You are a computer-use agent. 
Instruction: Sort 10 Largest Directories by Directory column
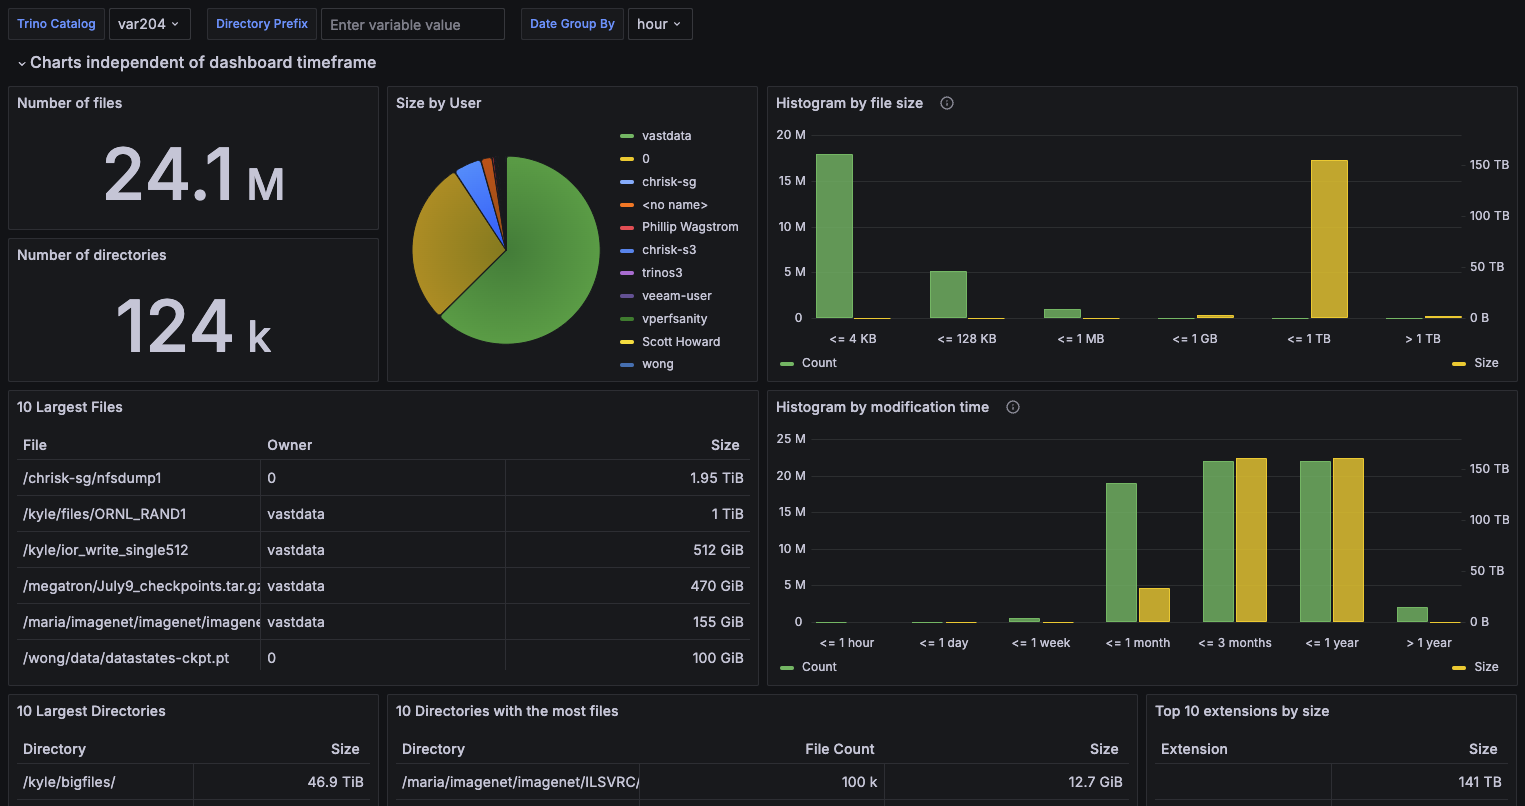(54, 749)
